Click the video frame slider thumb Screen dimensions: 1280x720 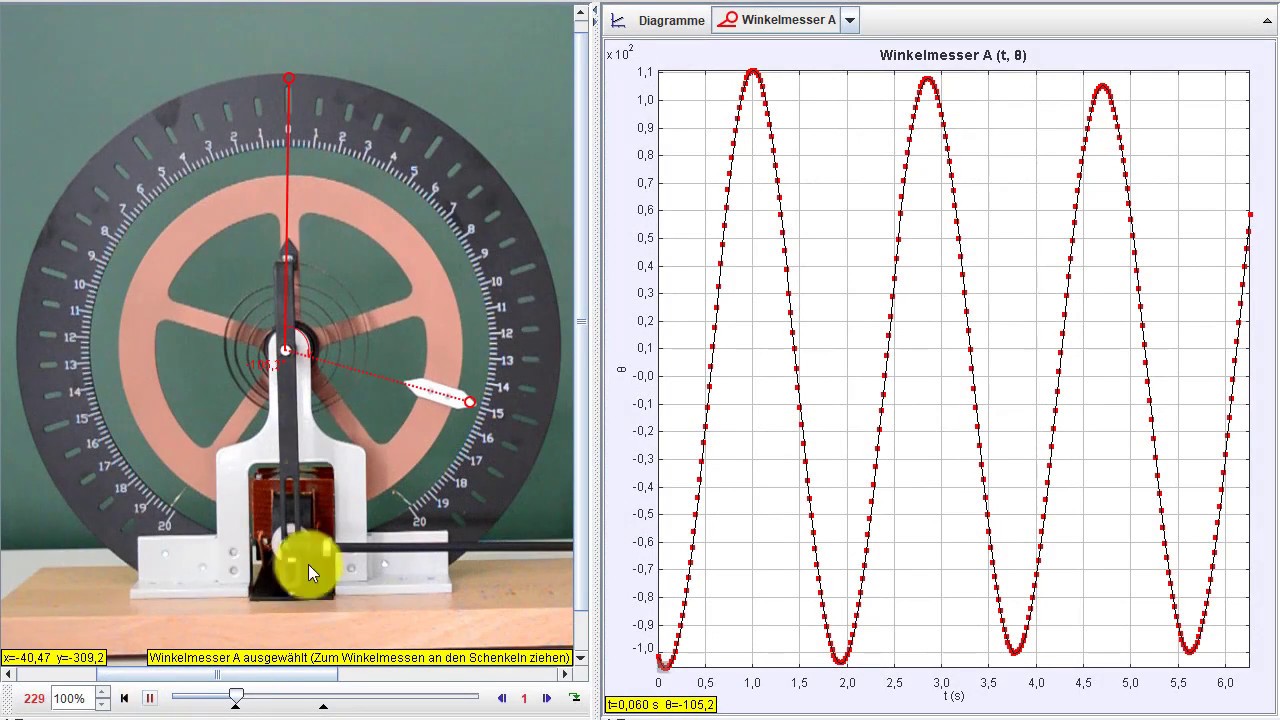point(236,695)
